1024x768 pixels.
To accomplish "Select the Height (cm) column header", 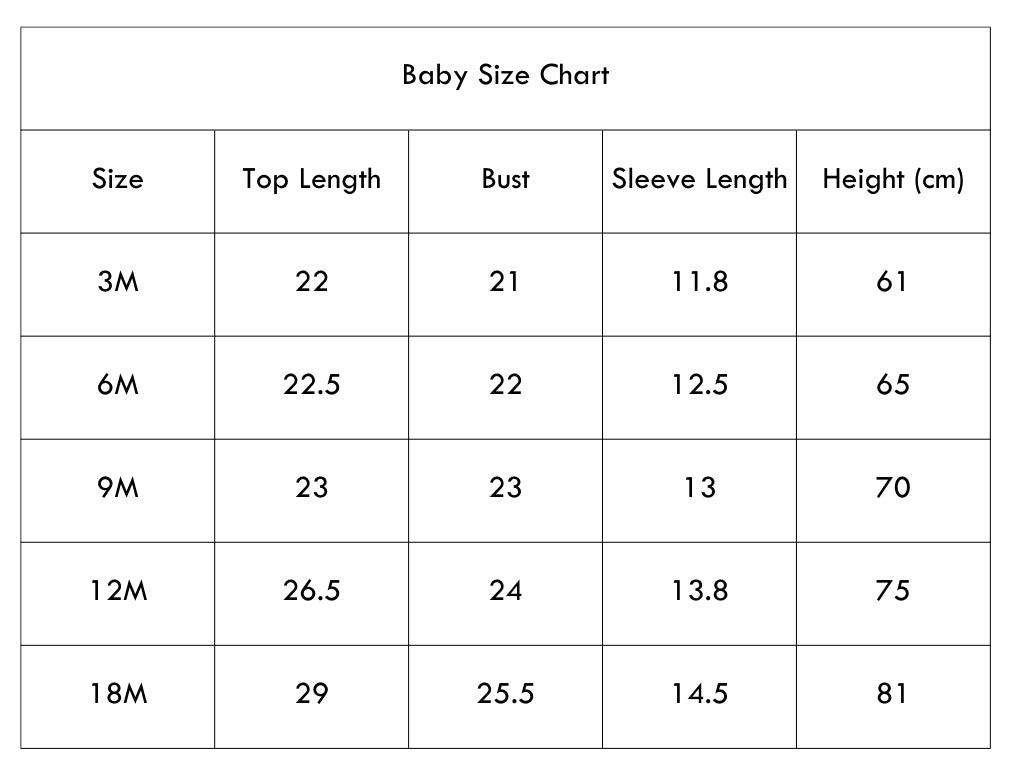I will [x=893, y=180].
